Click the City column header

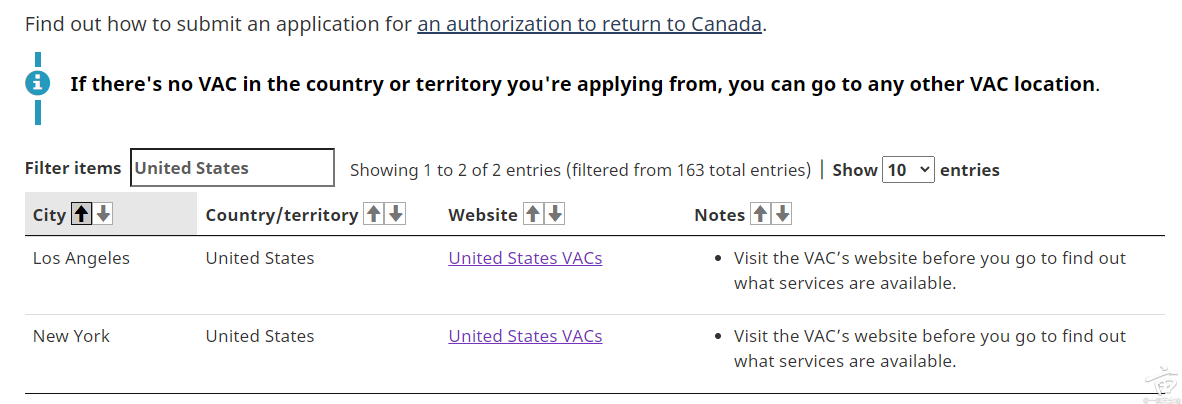tap(49, 215)
